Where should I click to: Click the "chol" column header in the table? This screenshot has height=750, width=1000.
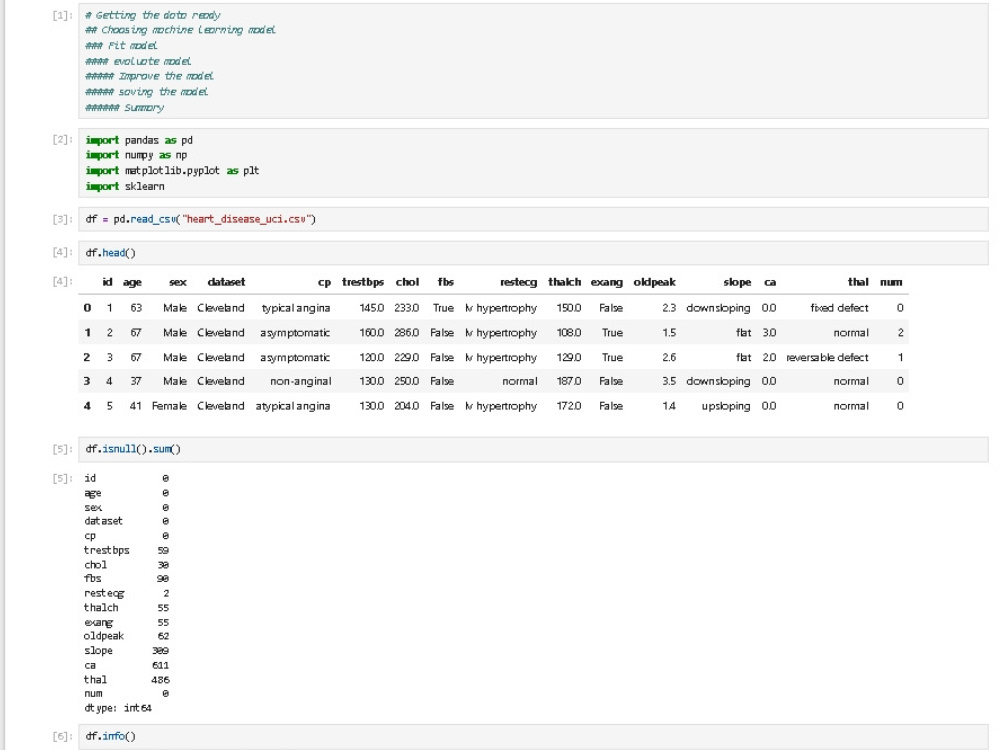(408, 282)
